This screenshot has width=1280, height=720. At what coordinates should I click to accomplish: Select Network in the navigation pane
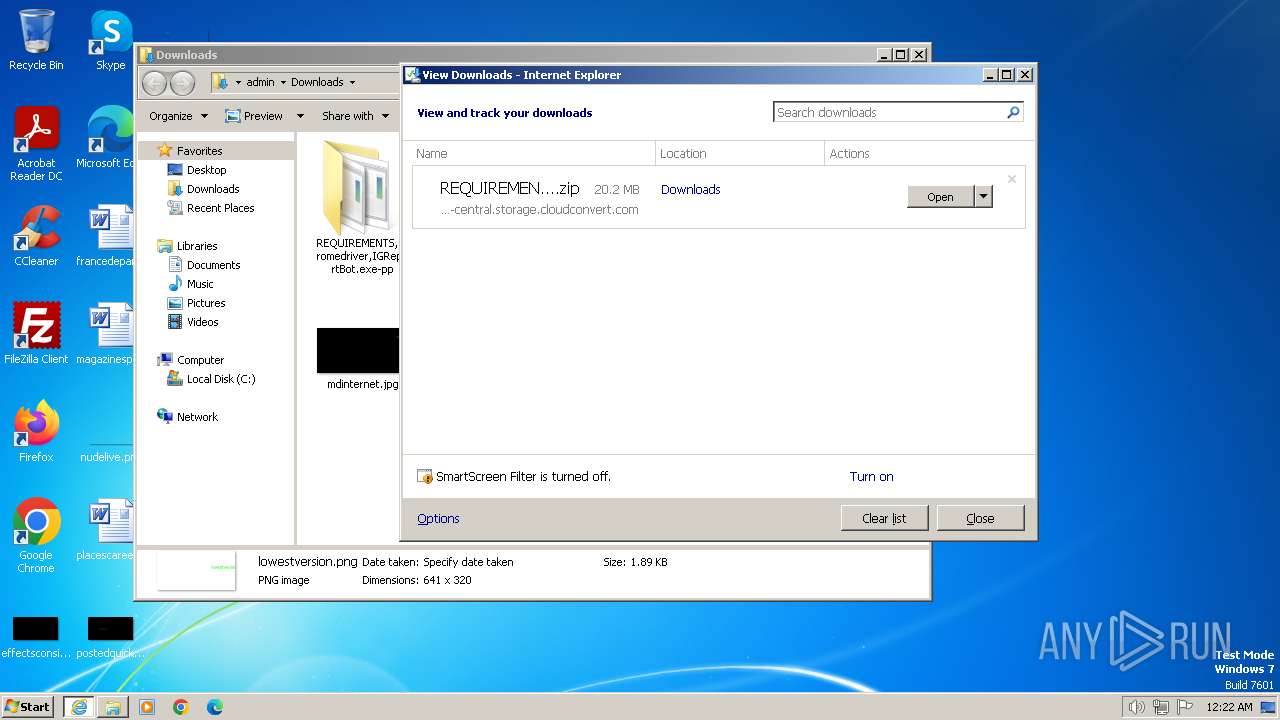click(196, 417)
